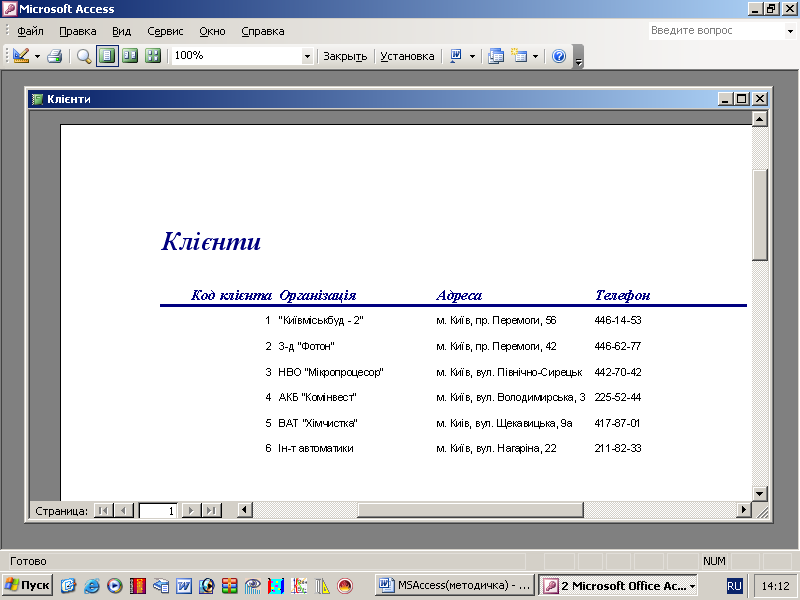Image resolution: width=800 pixels, height=600 pixels.
Task: Switch to Design view with the ruler-pencil icon
Action: click(x=21, y=56)
